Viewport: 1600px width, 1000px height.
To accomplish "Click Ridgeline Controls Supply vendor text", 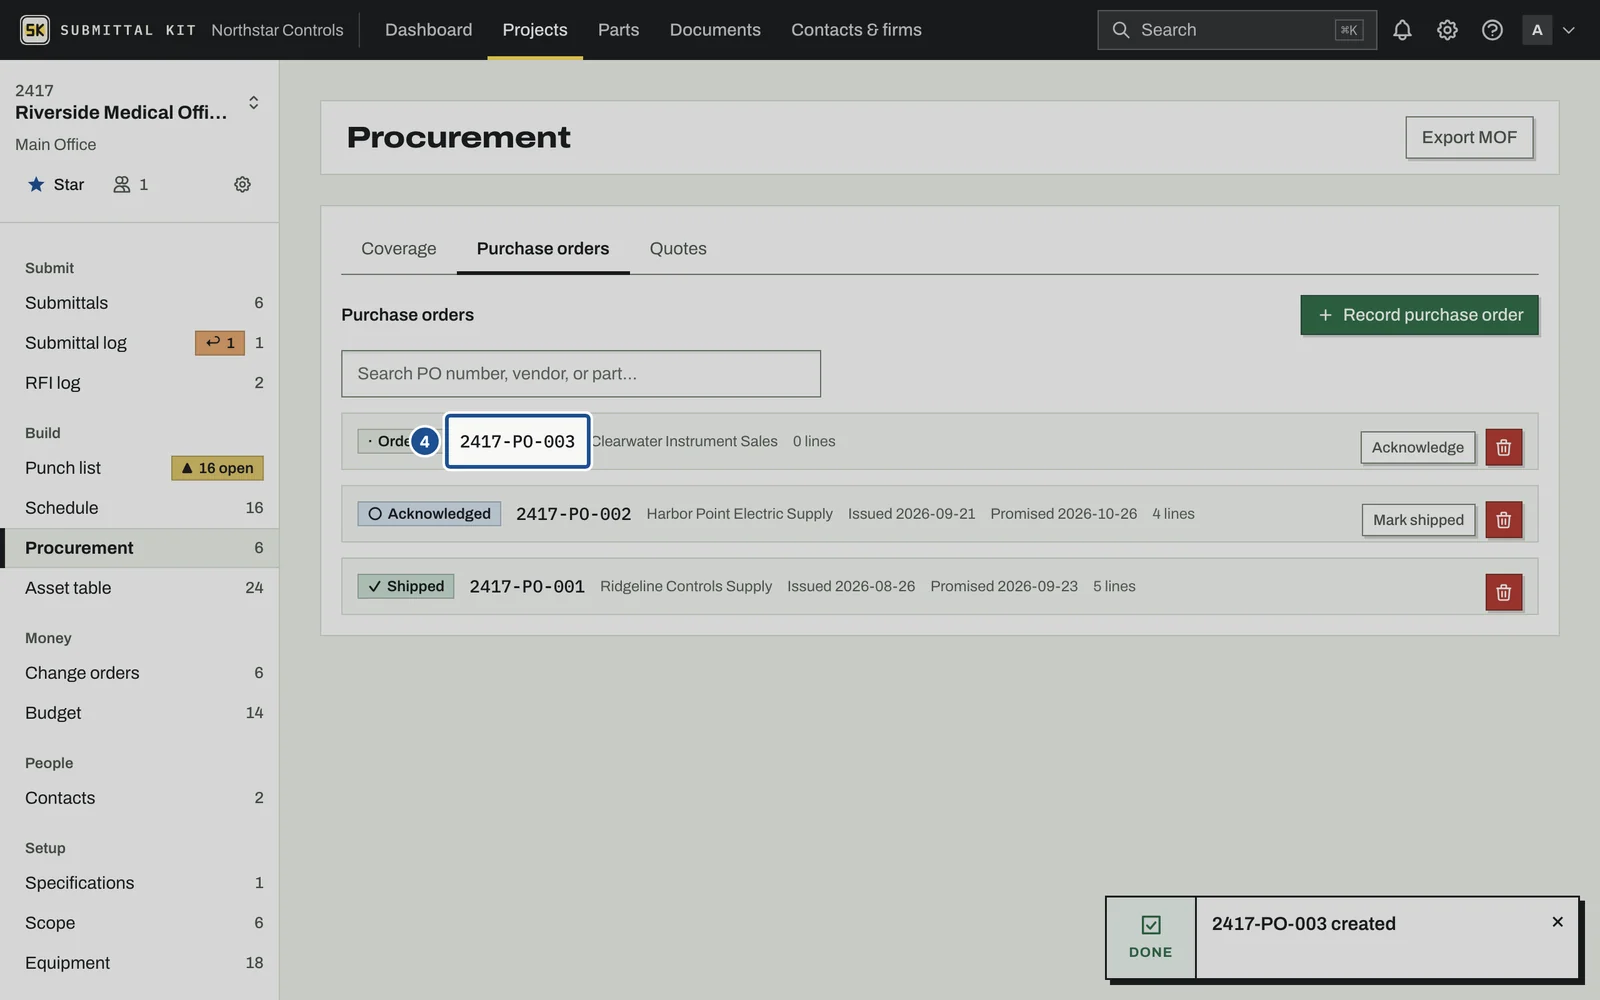I will point(686,586).
